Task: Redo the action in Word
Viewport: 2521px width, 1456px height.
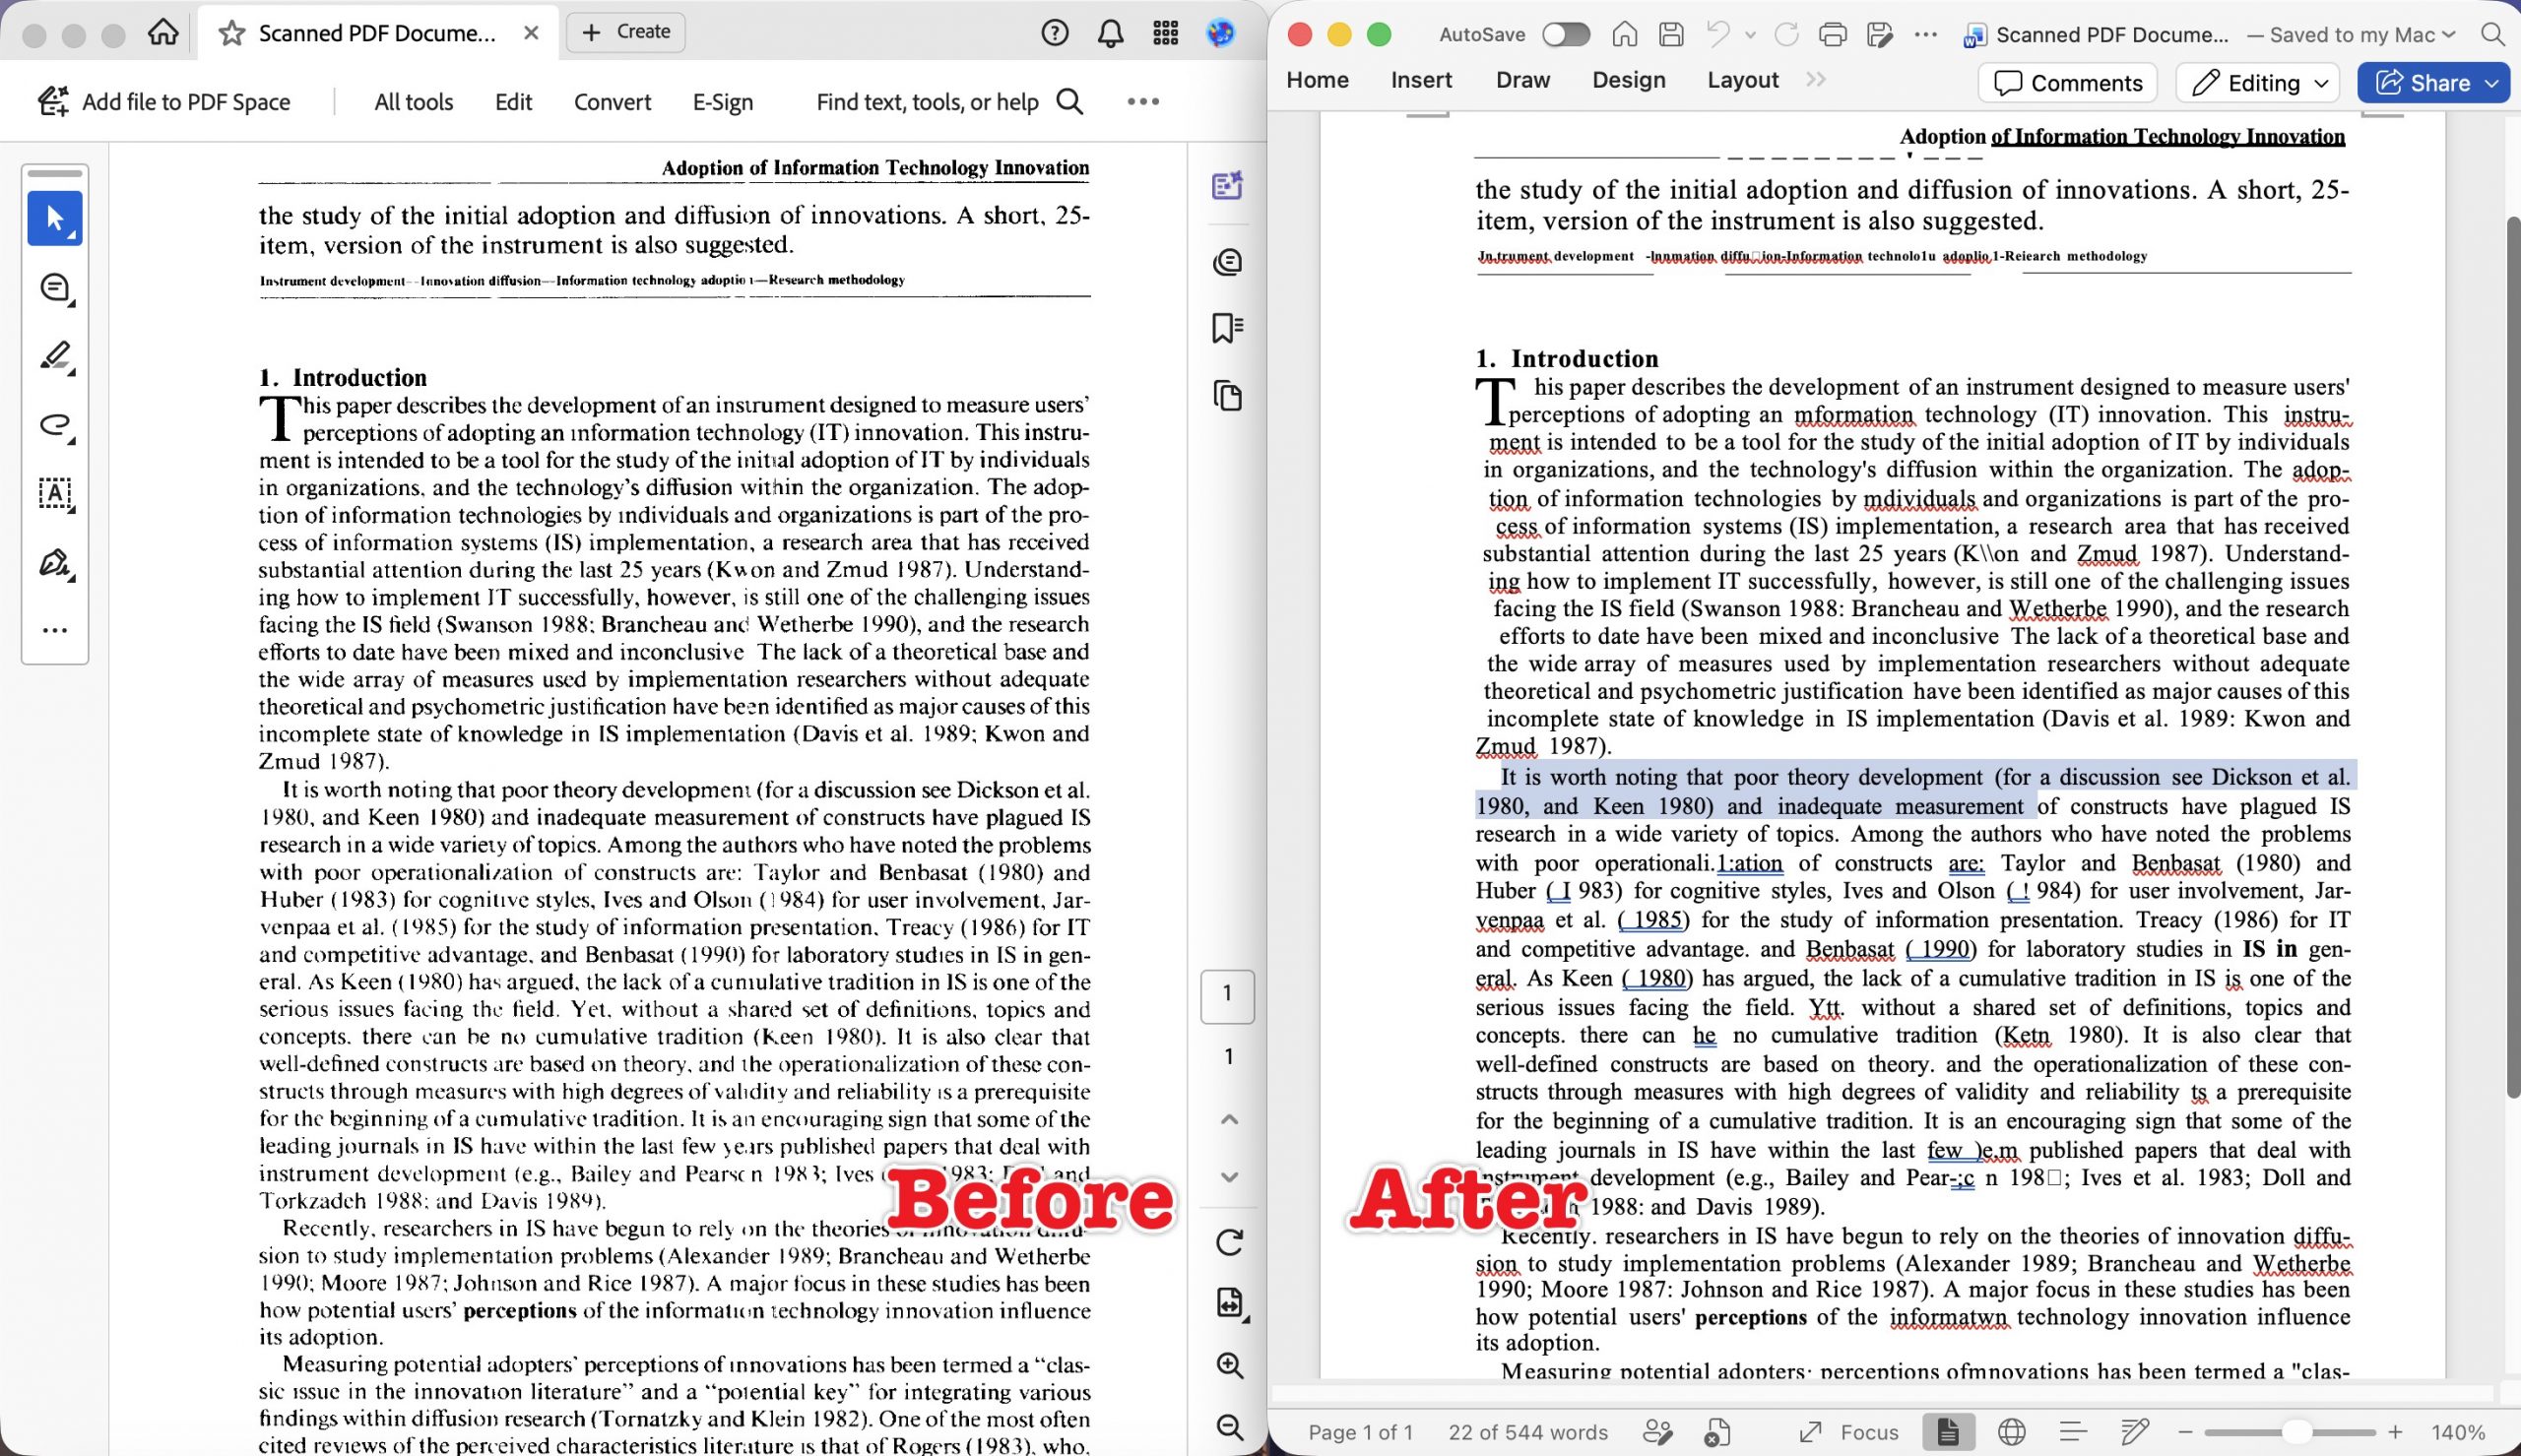Action: (x=1786, y=34)
